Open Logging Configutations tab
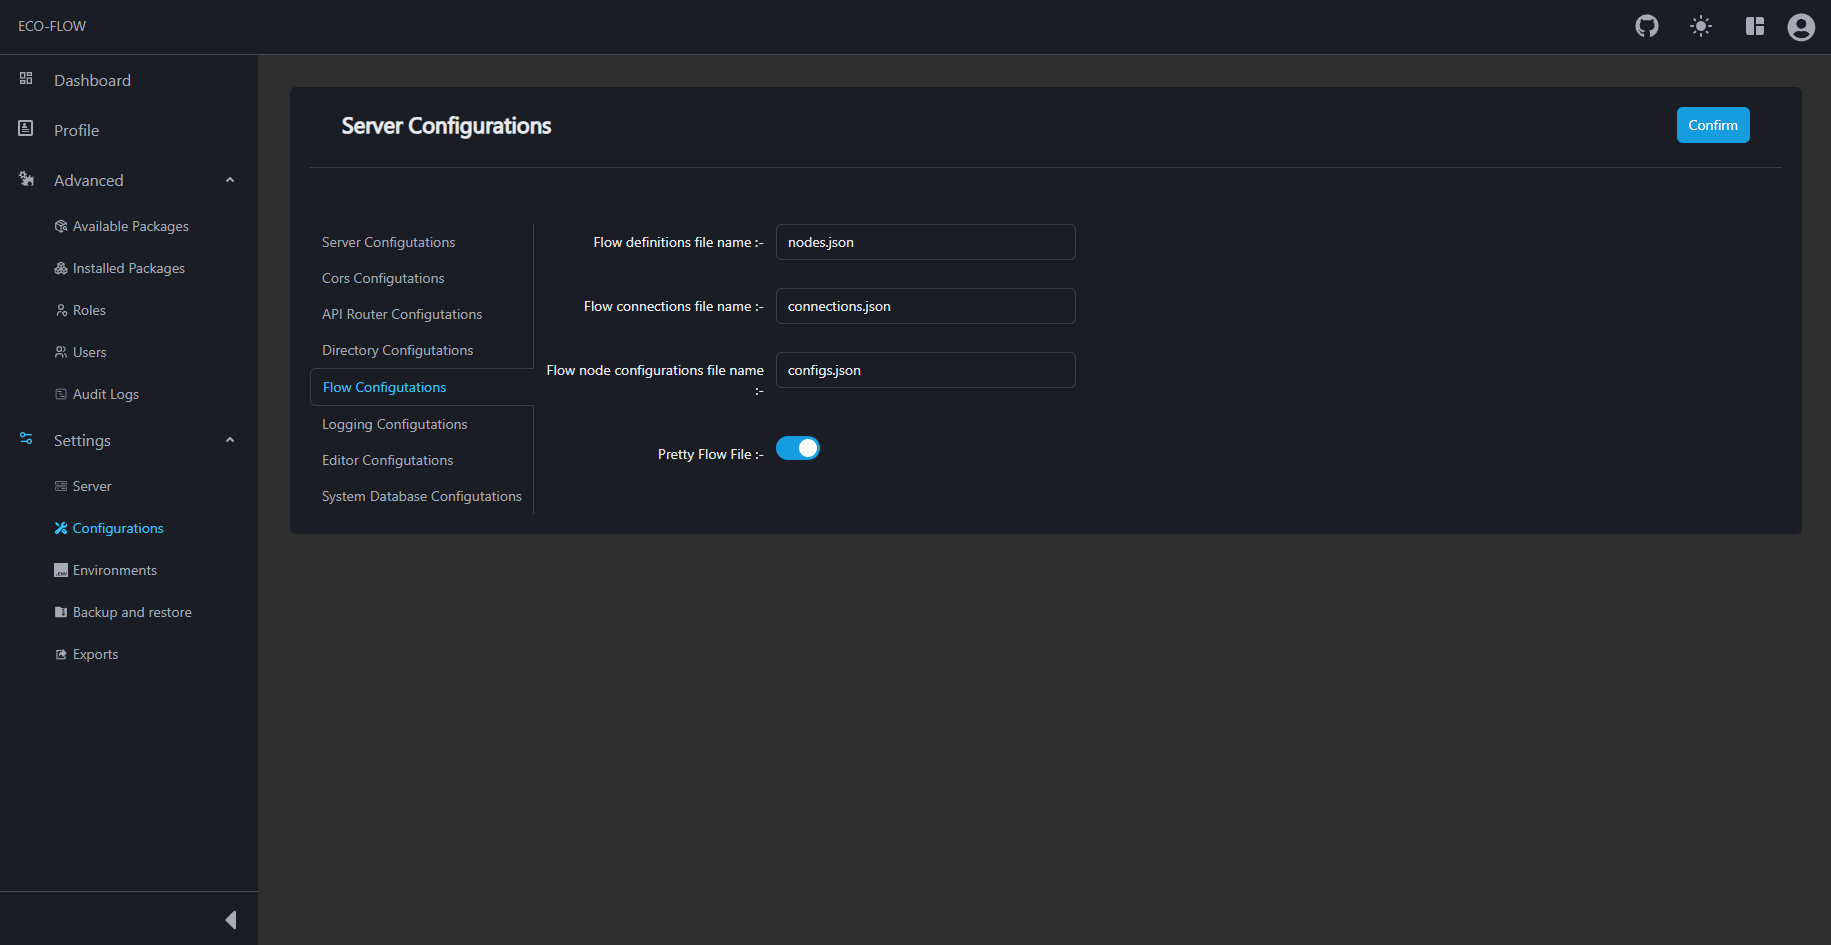This screenshot has width=1831, height=945. 394,424
